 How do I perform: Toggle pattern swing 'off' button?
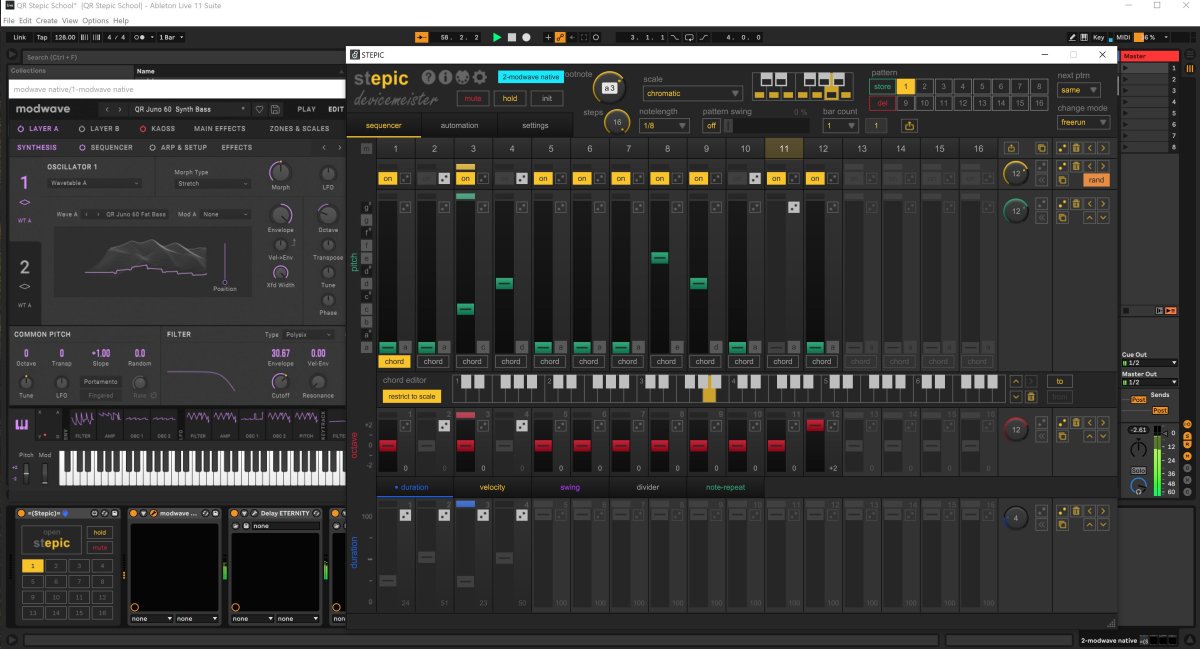click(711, 126)
